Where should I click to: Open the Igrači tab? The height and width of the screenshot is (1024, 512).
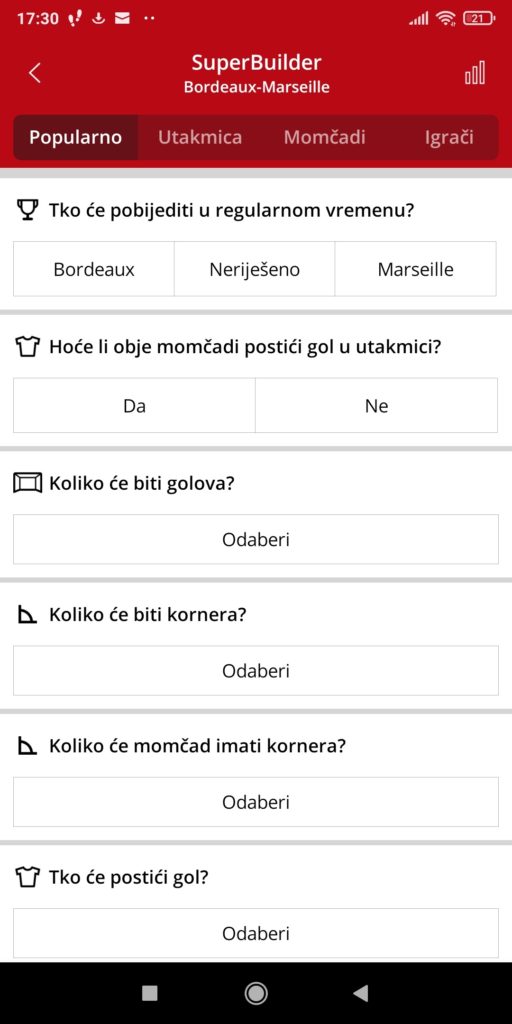(x=449, y=137)
